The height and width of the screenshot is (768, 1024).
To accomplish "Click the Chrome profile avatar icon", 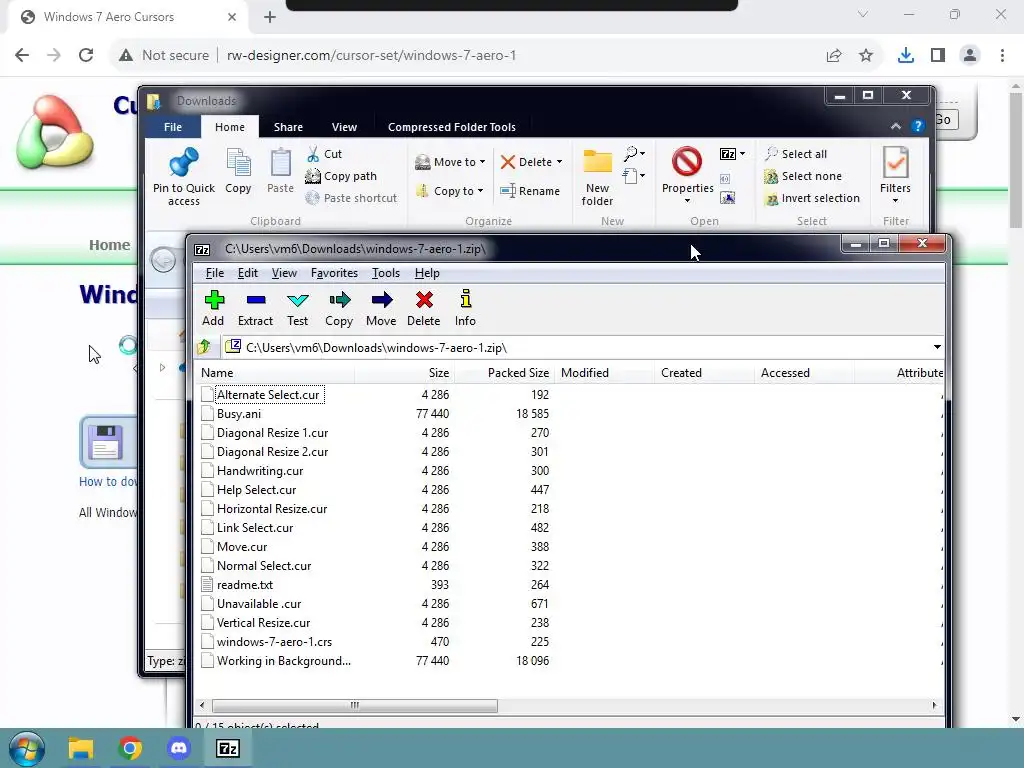I will [x=970, y=56].
